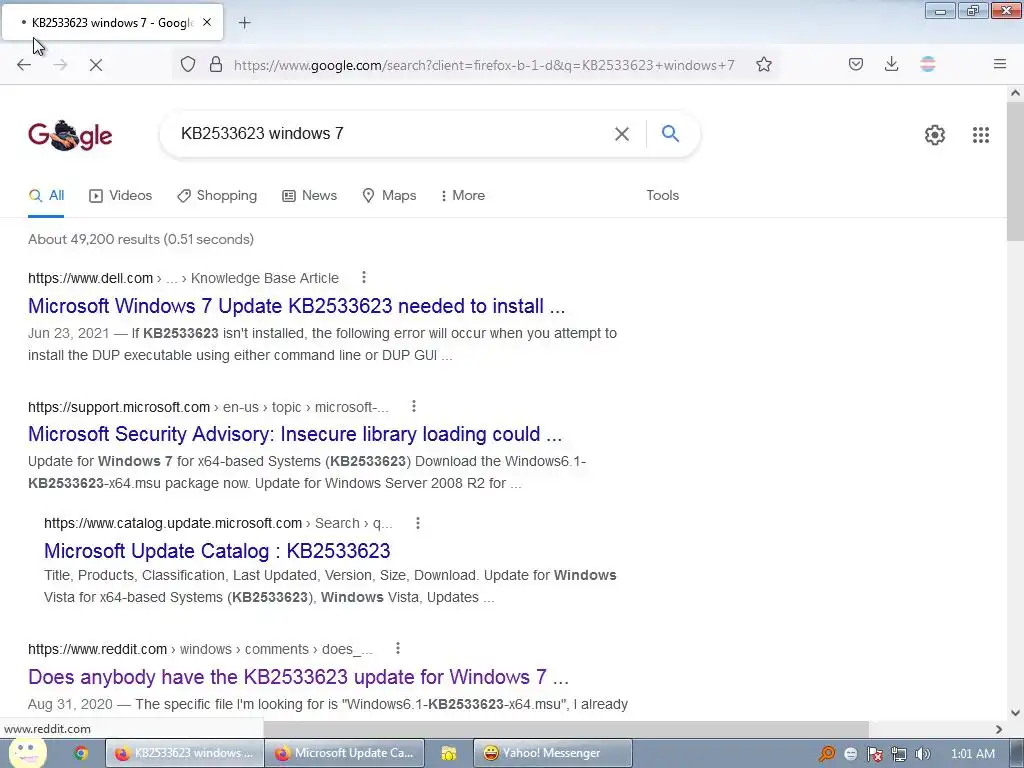
Task: Switch to Microsoft Update Catalog taskbar window
Action: pyautogui.click(x=345, y=754)
